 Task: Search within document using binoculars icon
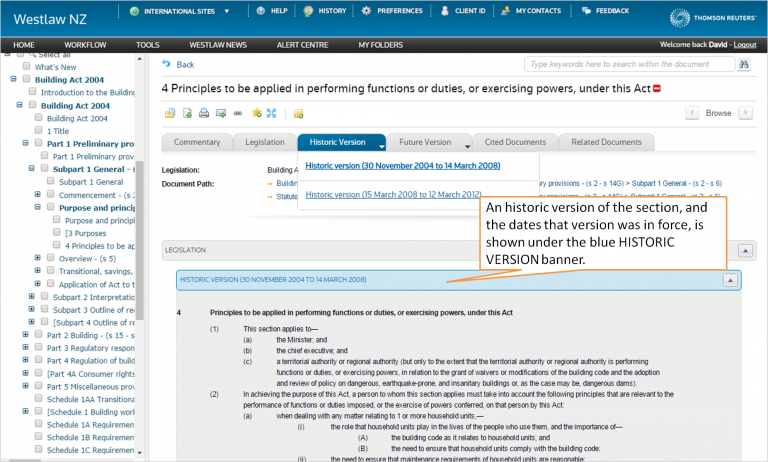tap(744, 64)
